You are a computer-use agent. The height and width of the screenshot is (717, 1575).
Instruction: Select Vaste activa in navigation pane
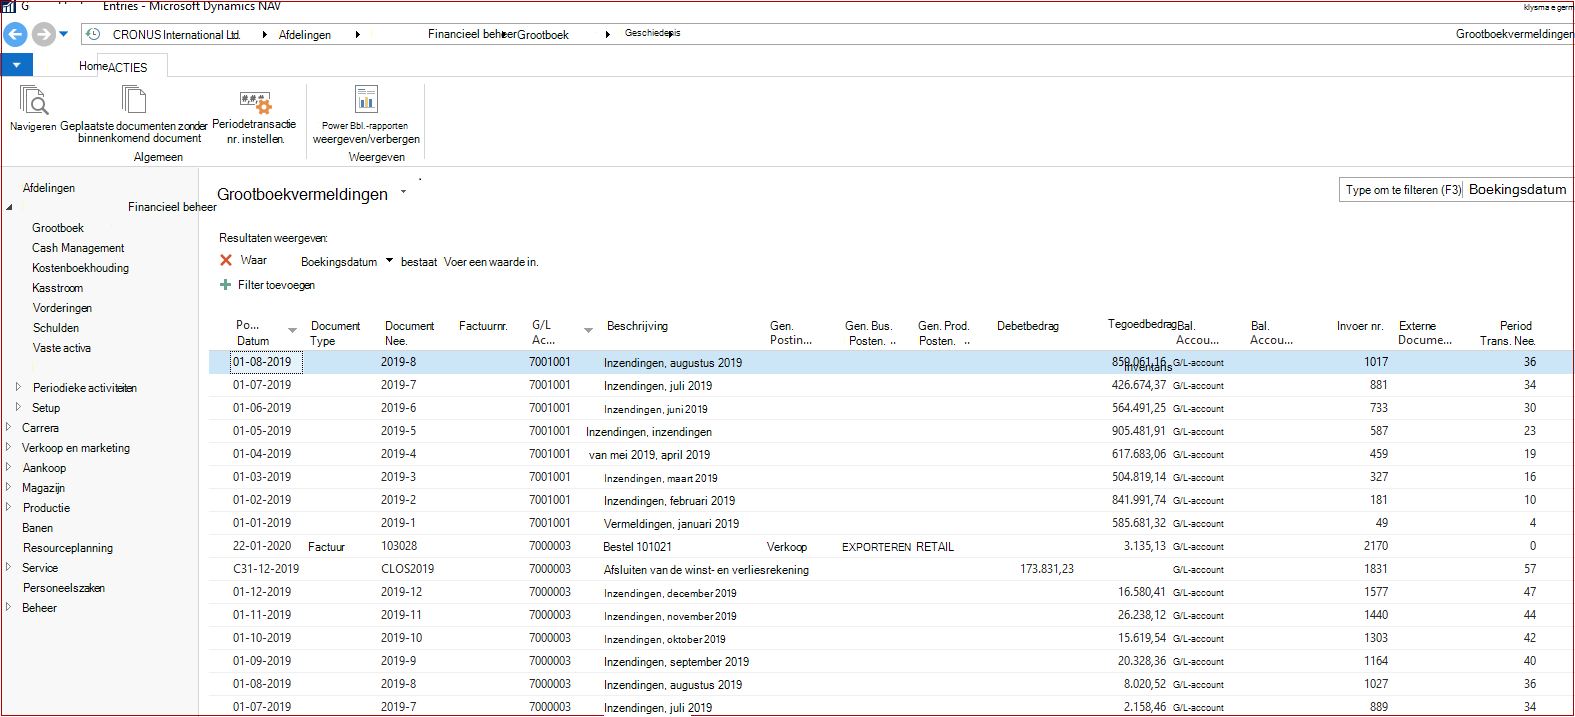pyautogui.click(x=62, y=348)
